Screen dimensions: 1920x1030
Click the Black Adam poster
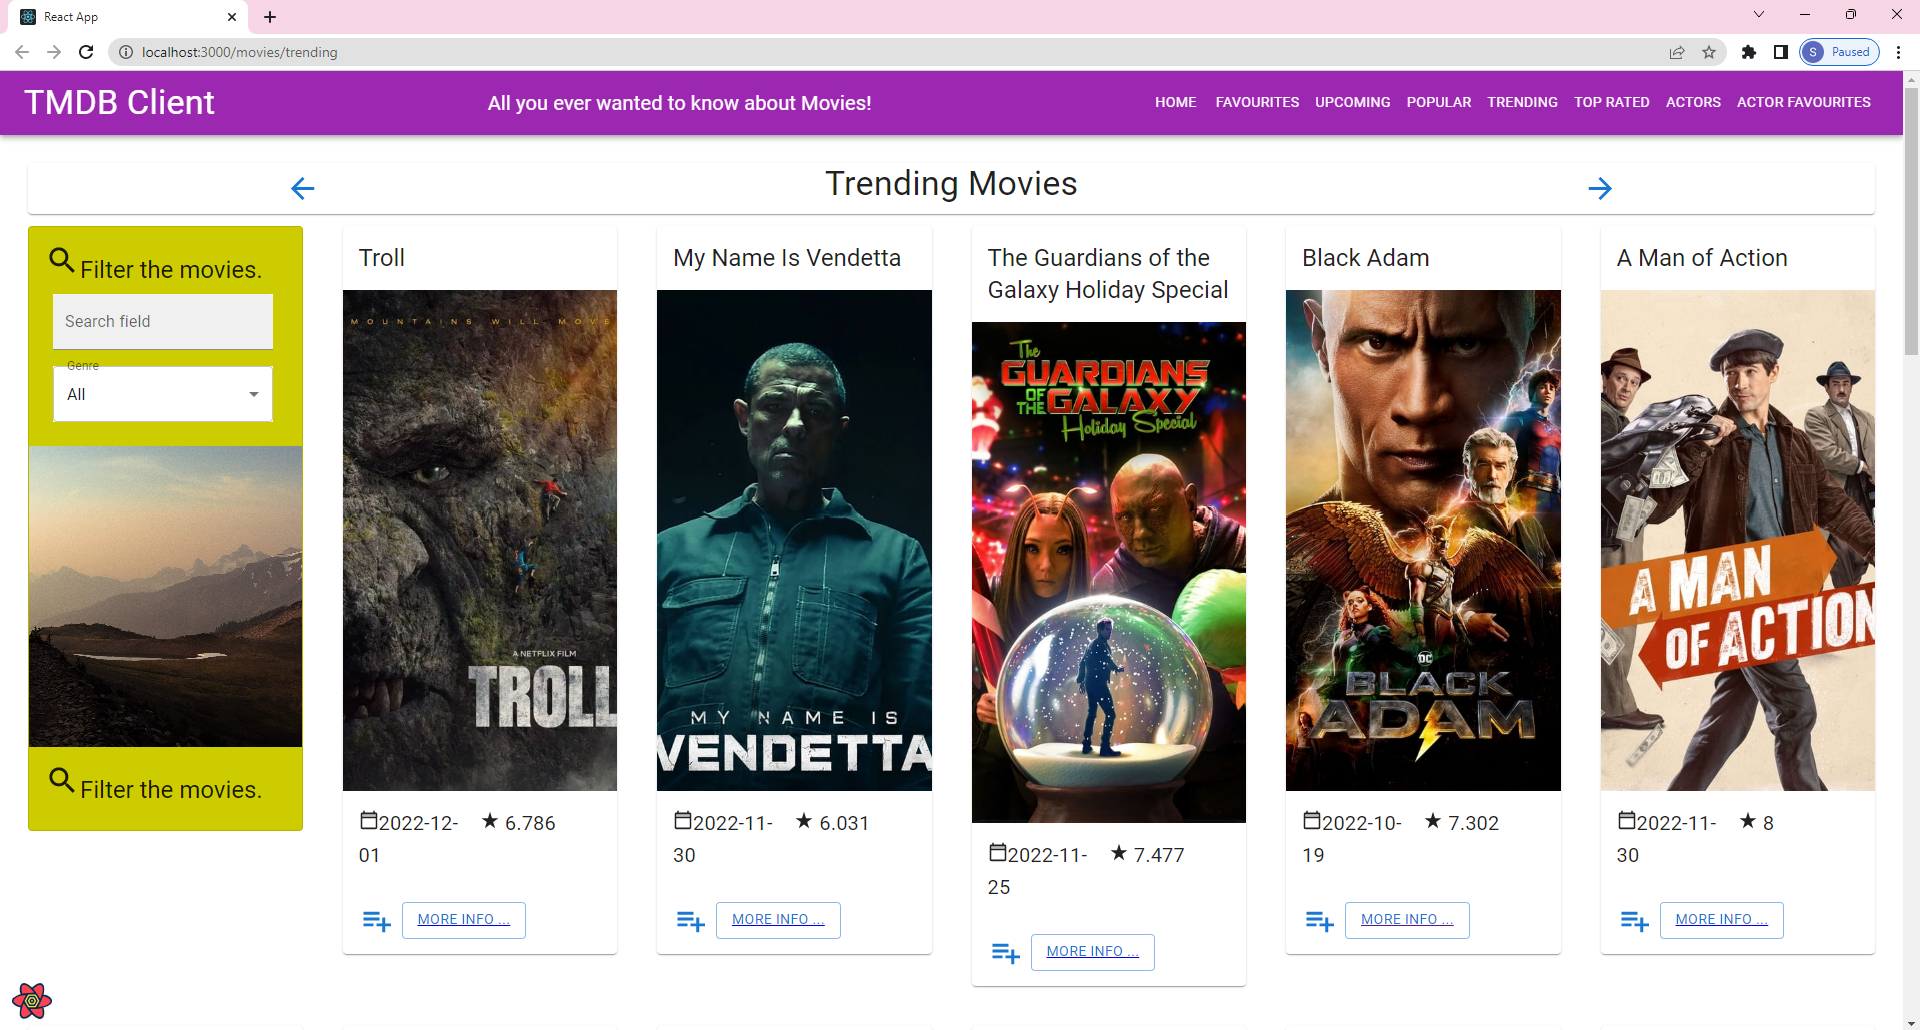[1423, 540]
